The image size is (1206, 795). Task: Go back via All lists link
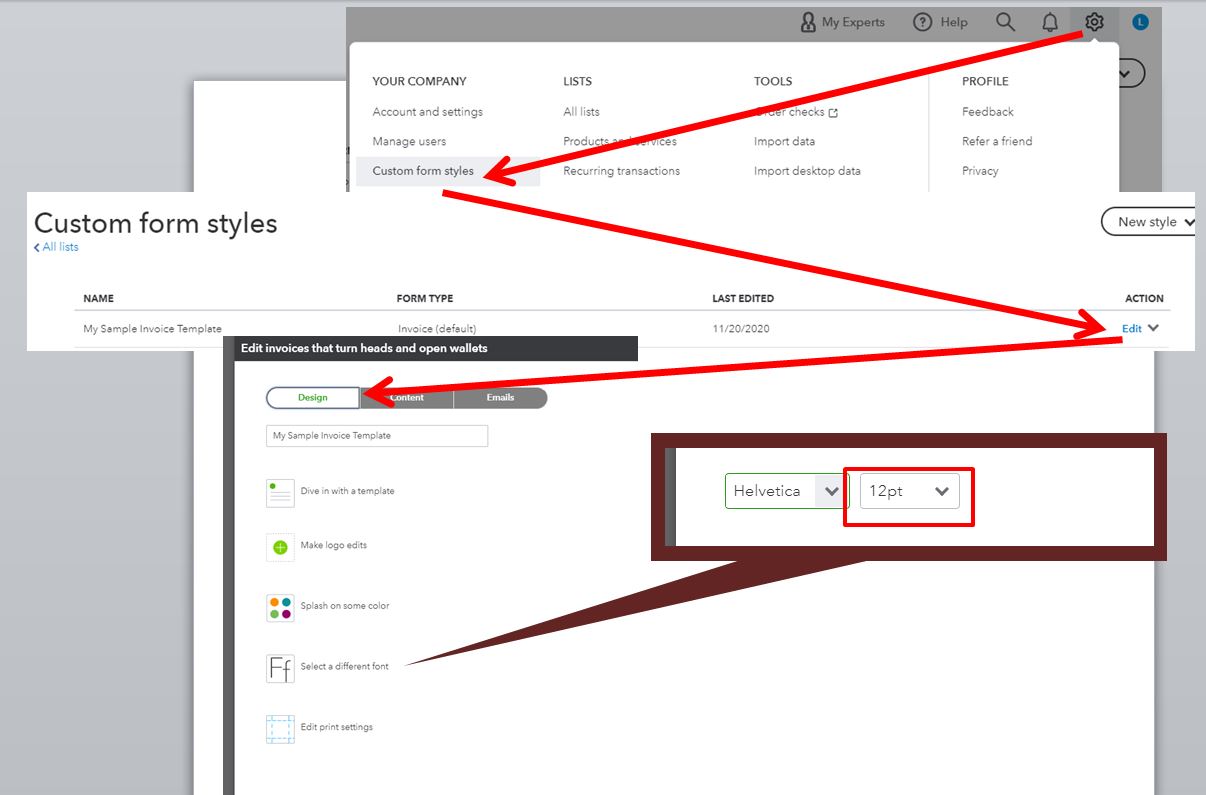pos(56,247)
